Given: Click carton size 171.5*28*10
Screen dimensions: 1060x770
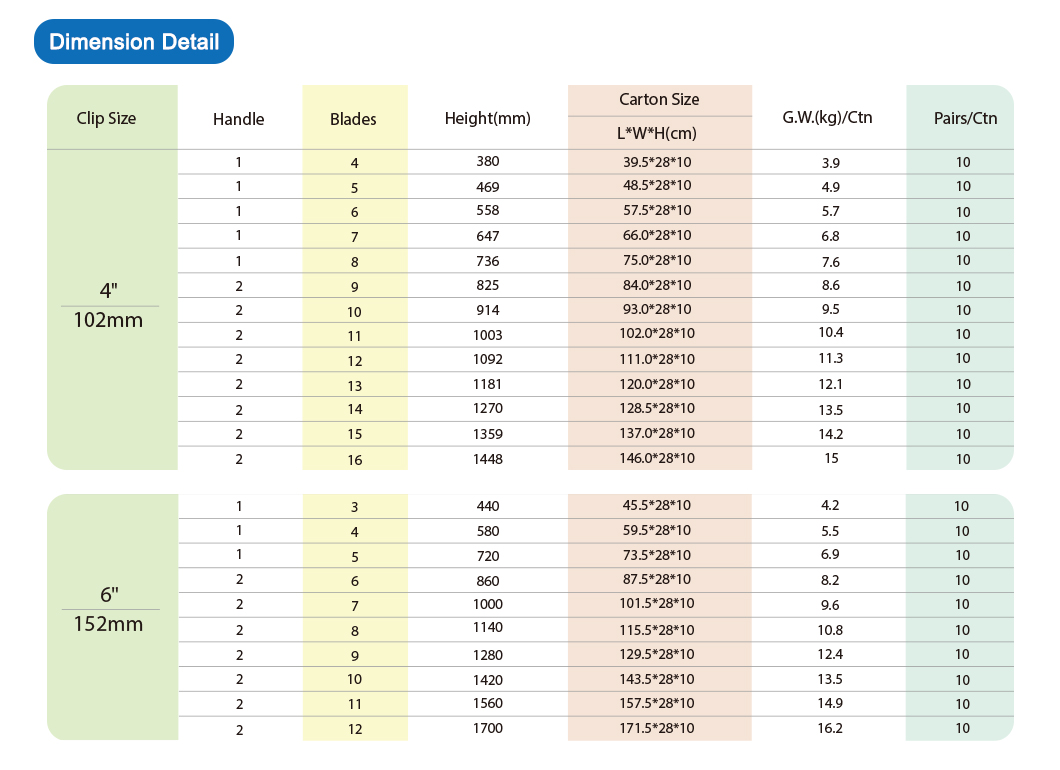Looking at the screenshot, I should 657,728.
